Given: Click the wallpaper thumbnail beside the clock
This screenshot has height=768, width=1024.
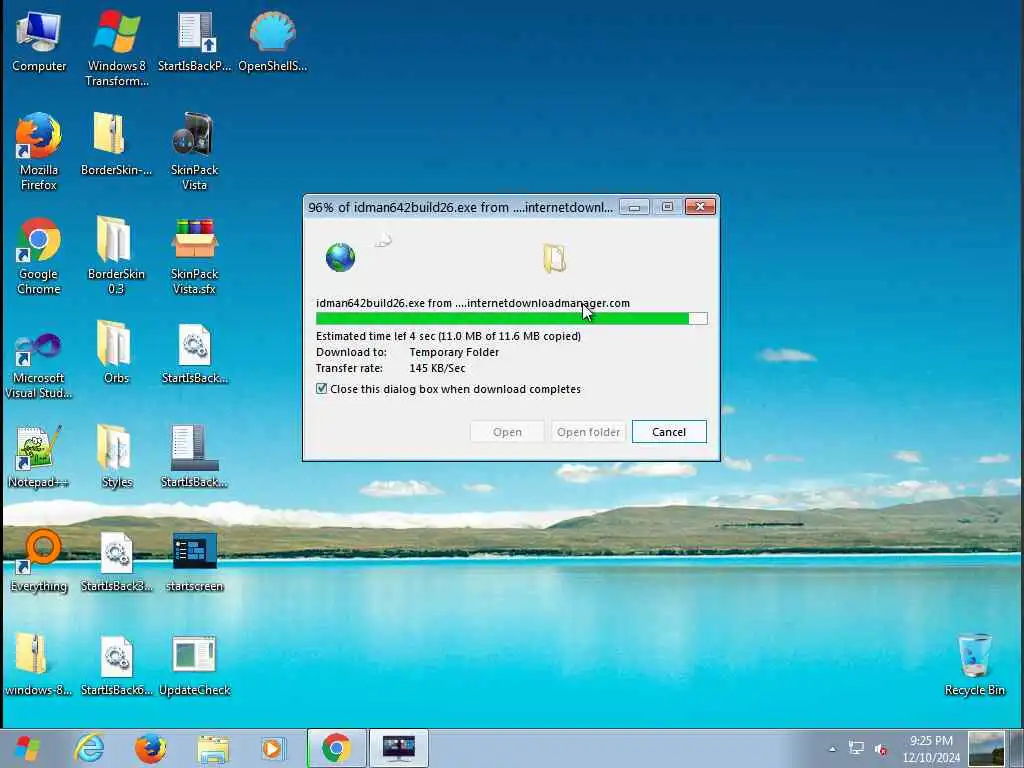Looking at the screenshot, I should click(x=986, y=748).
